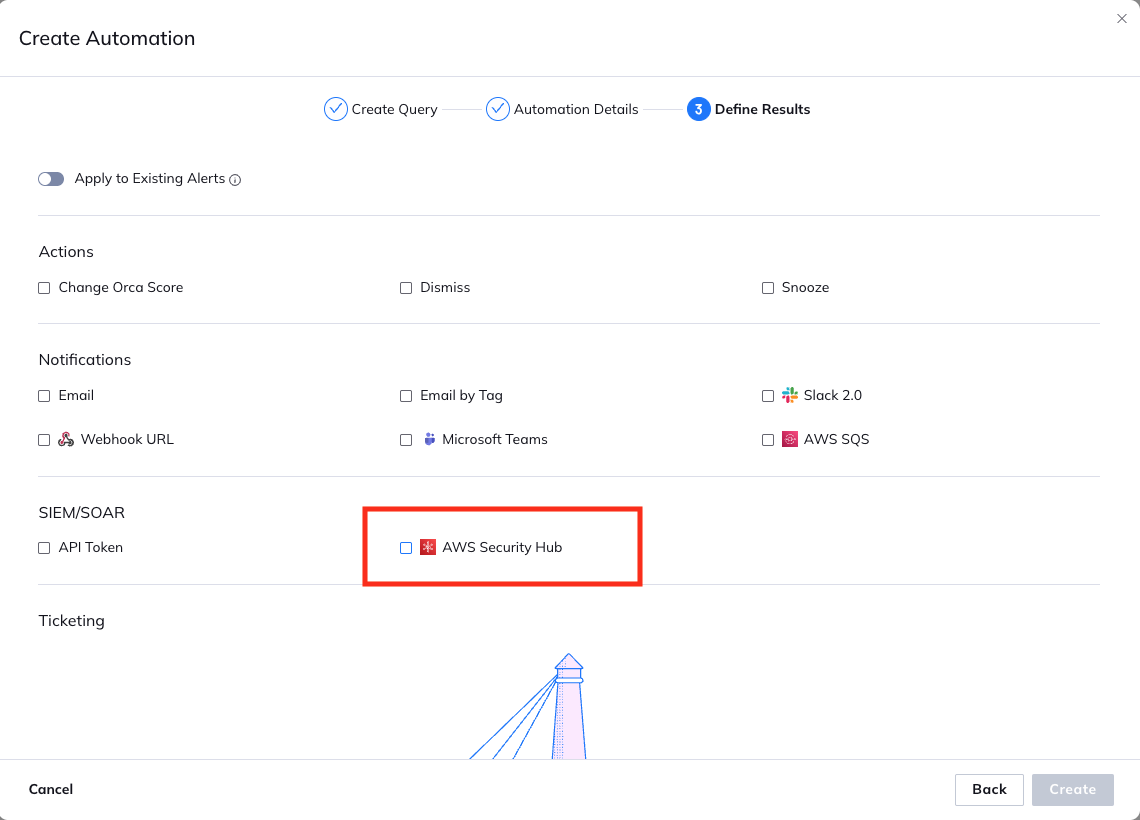The width and height of the screenshot is (1140, 820).
Task: Click the Ticketing section heading
Action: (x=71, y=621)
